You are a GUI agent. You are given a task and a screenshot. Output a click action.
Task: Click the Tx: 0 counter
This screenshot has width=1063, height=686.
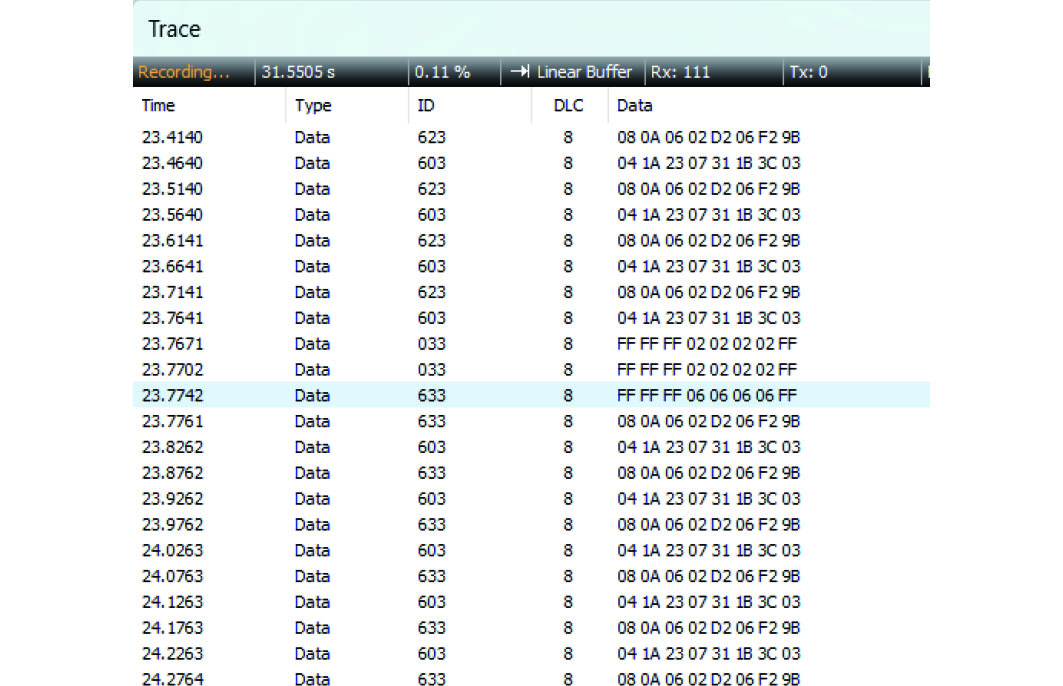click(808, 72)
